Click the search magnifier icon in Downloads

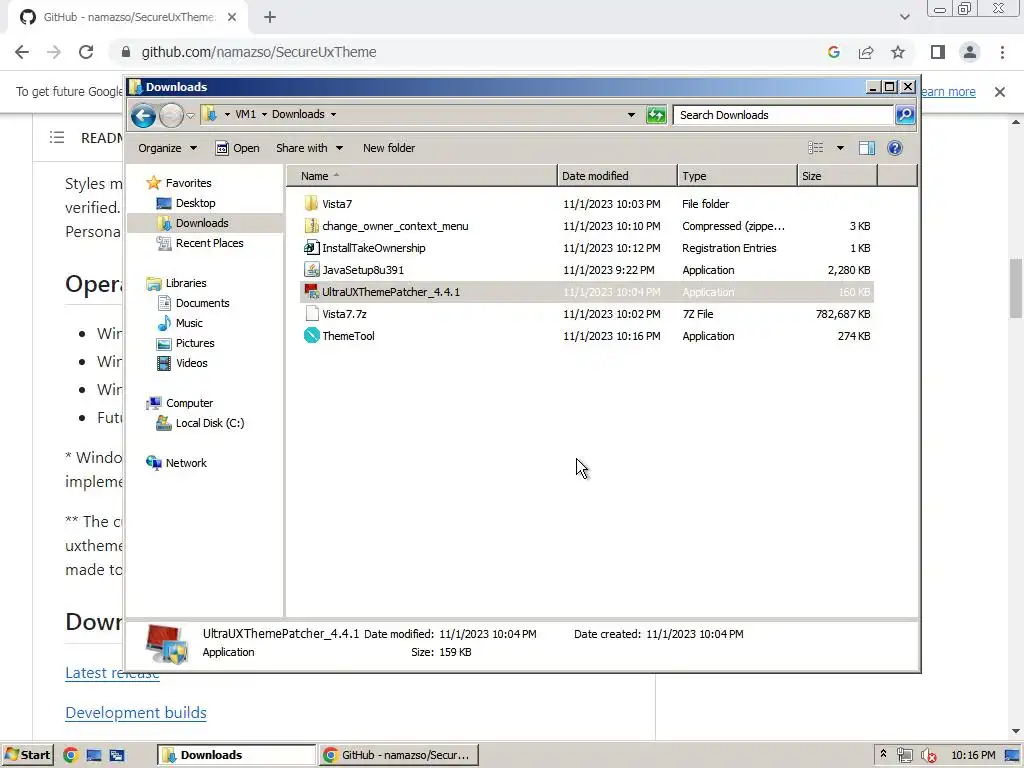coord(904,115)
